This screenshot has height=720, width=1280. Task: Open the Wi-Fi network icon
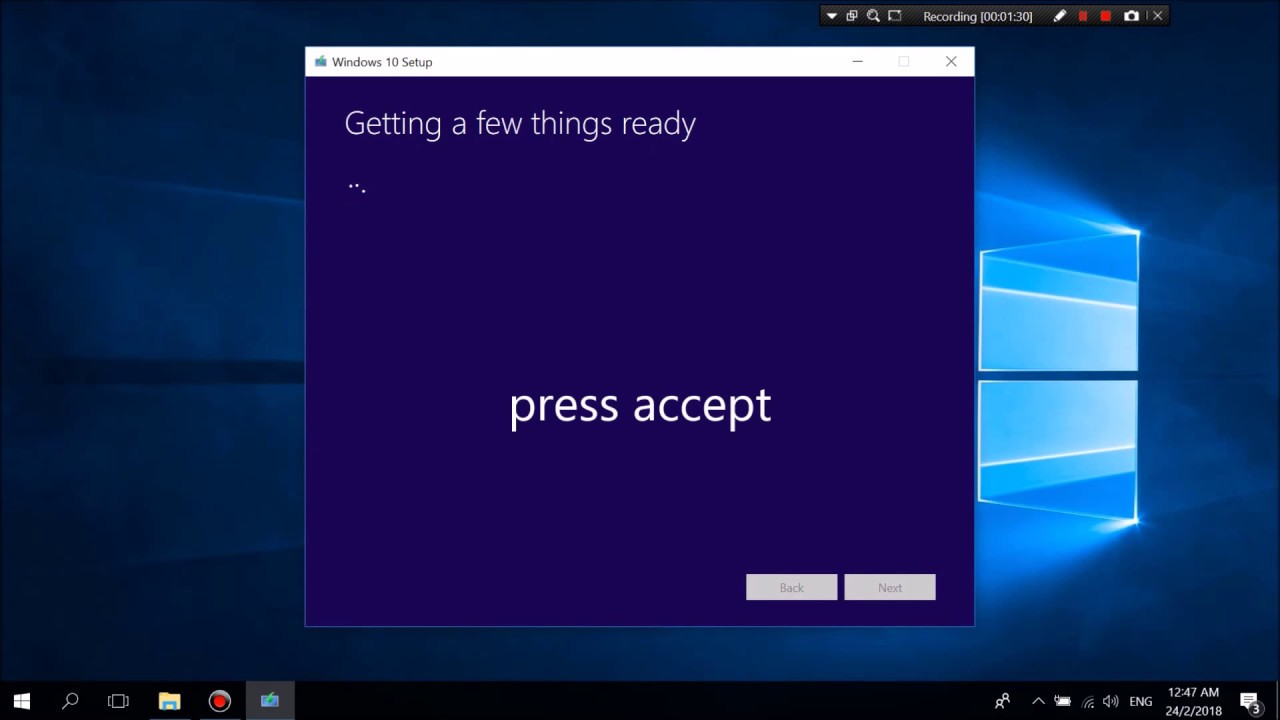point(1087,701)
